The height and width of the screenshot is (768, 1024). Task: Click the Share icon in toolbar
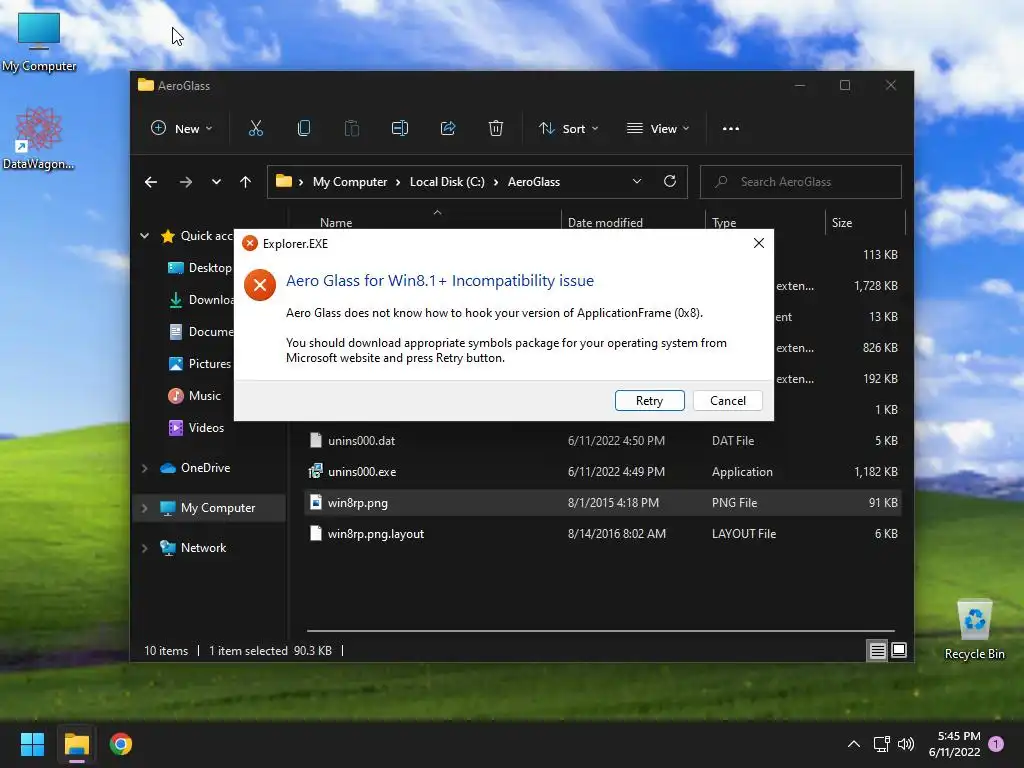point(448,129)
